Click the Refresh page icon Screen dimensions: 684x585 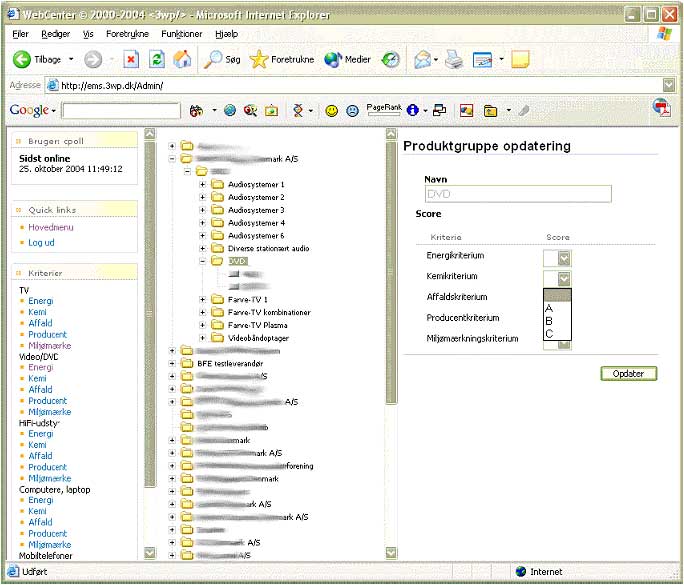pyautogui.click(x=157, y=59)
